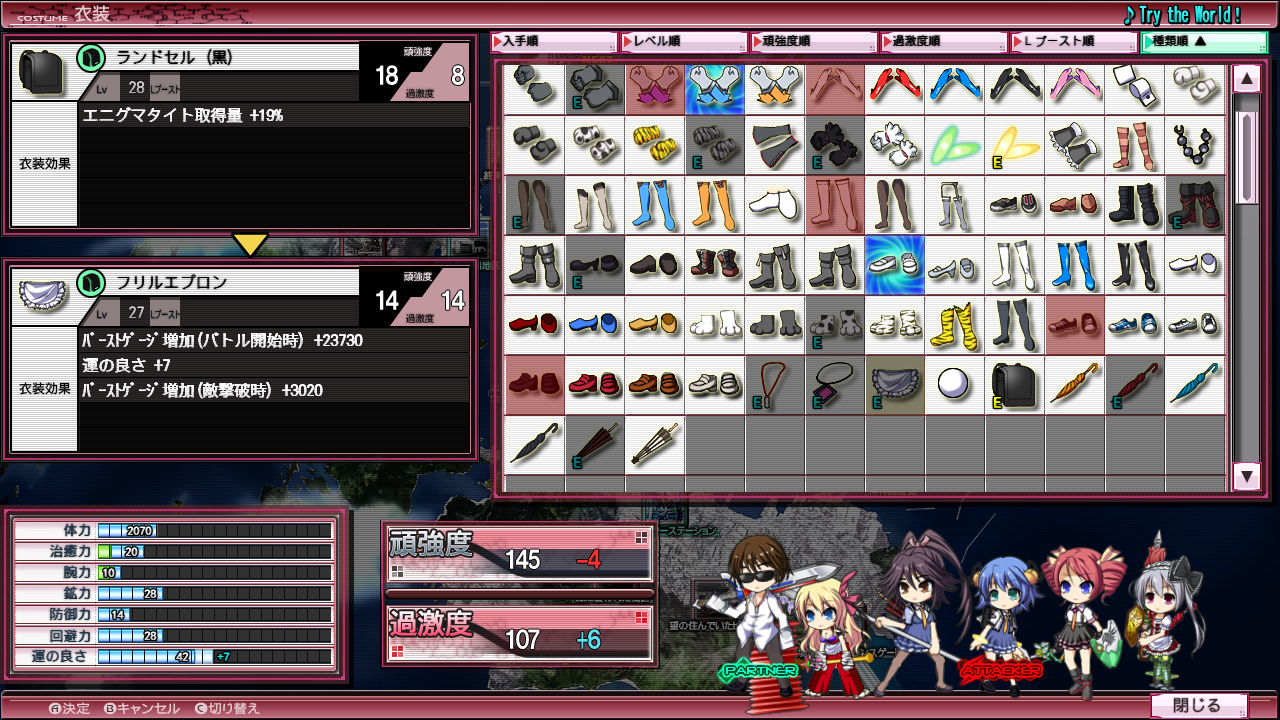Sort costumes by Lブースト順
The height and width of the screenshot is (720, 1280).
click(1074, 42)
